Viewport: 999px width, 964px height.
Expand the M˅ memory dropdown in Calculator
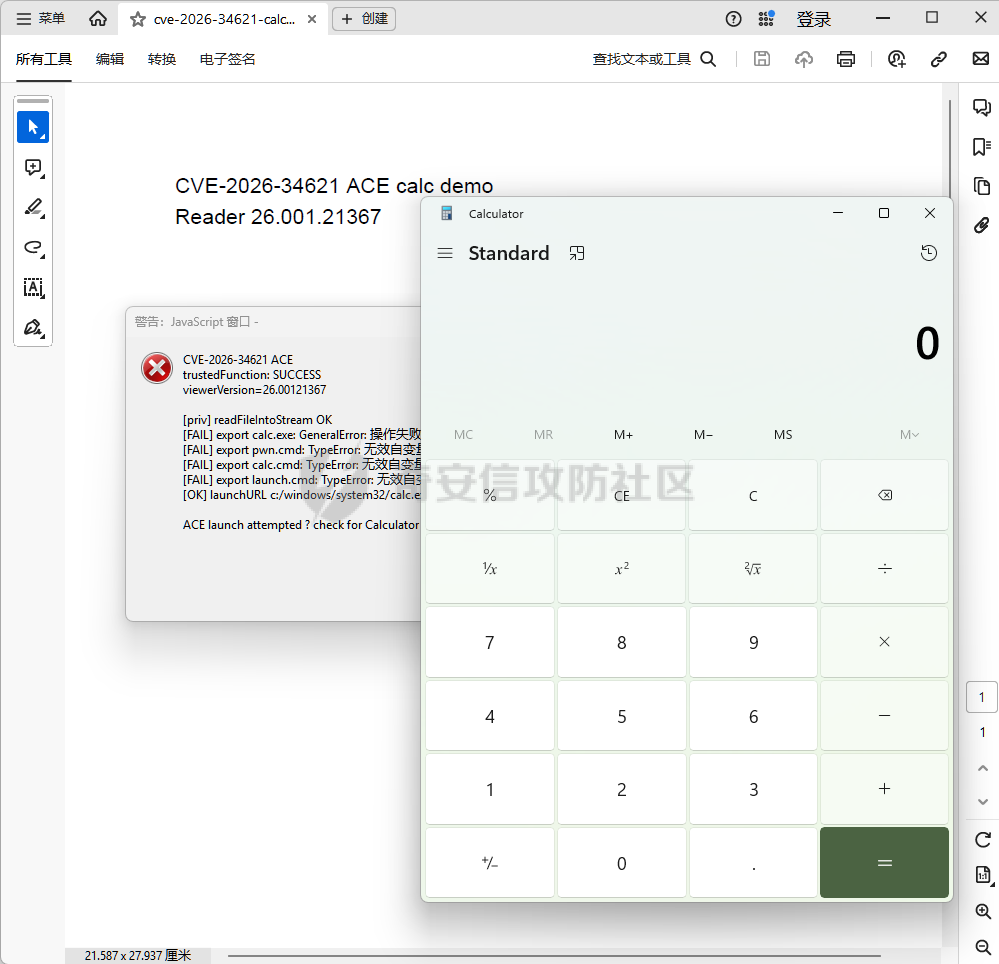pos(909,435)
